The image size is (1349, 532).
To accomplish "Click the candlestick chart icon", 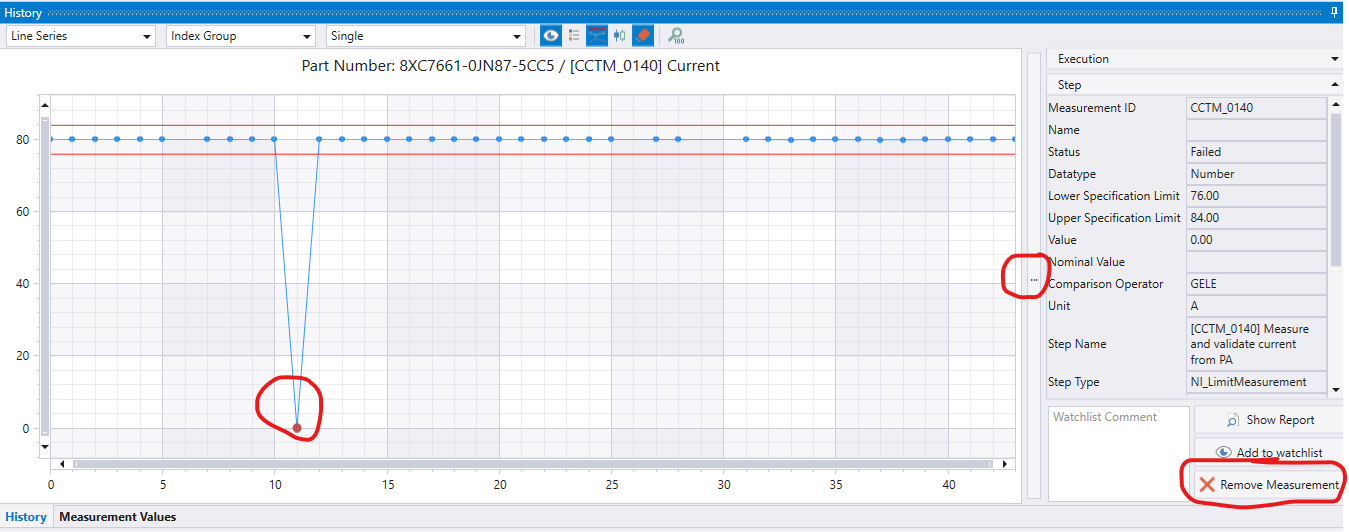I will click(620, 36).
